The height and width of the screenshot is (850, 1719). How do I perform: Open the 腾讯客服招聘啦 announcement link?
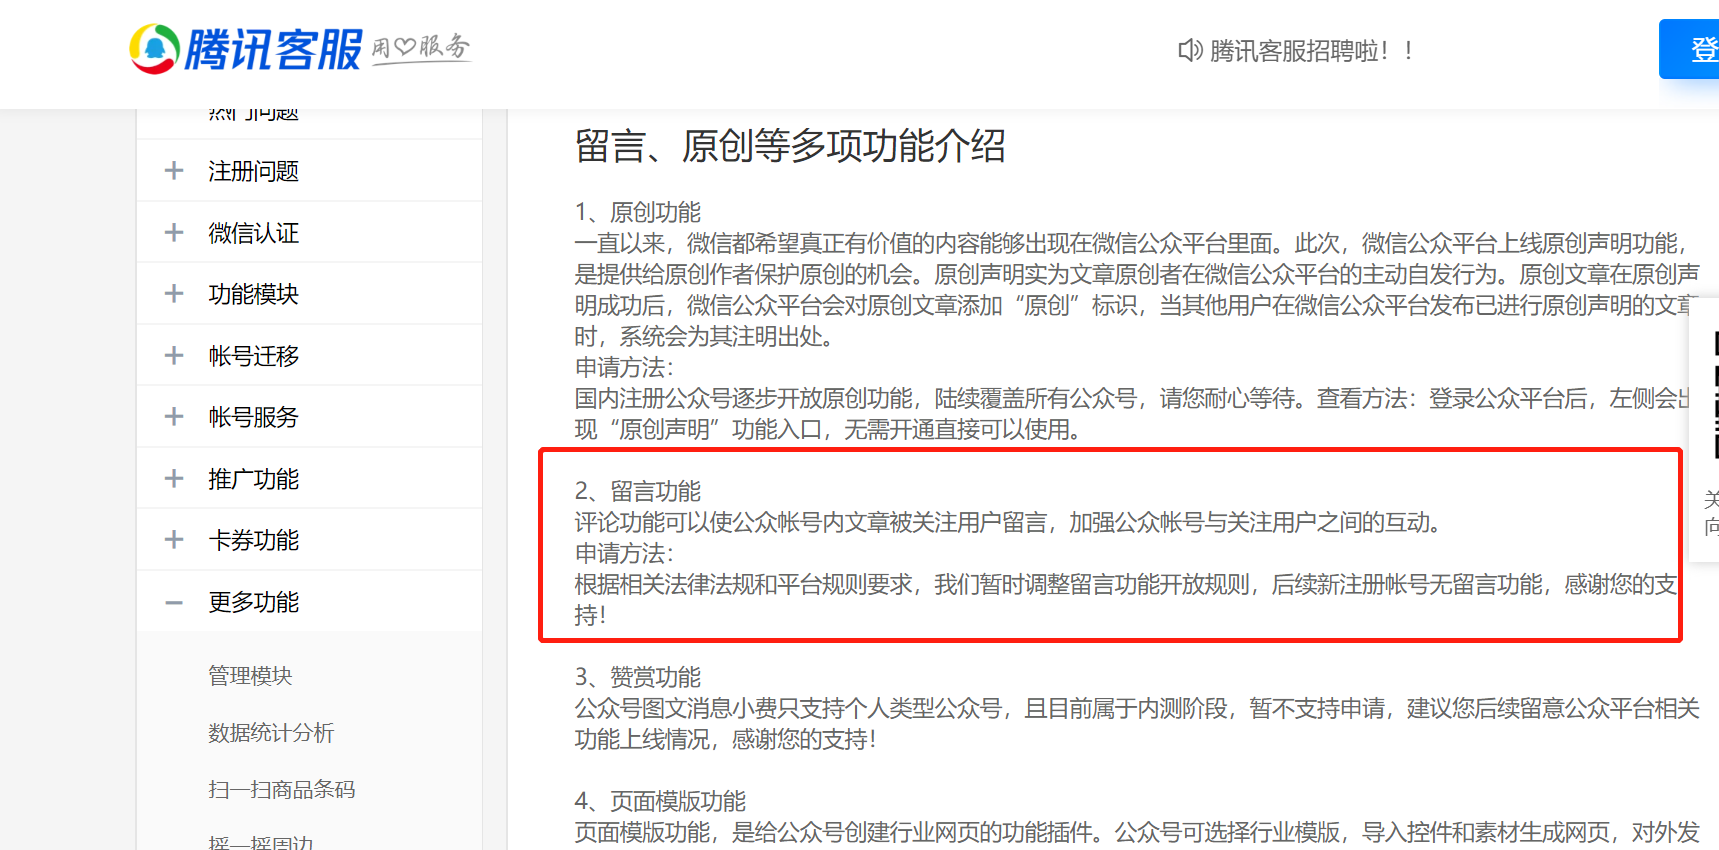click(x=1310, y=50)
